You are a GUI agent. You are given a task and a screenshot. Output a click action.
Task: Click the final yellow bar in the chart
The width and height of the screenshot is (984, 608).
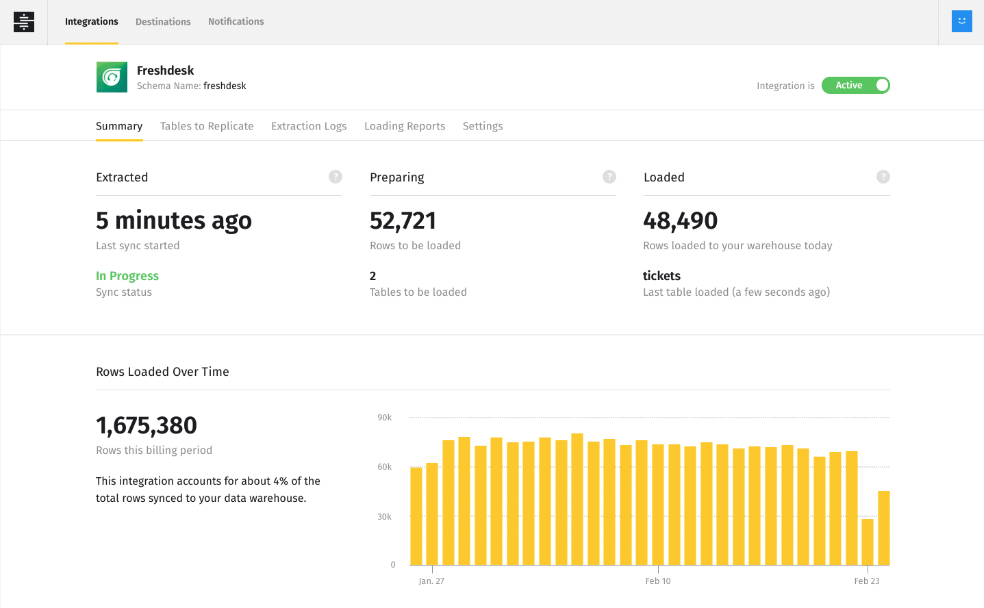[884, 525]
